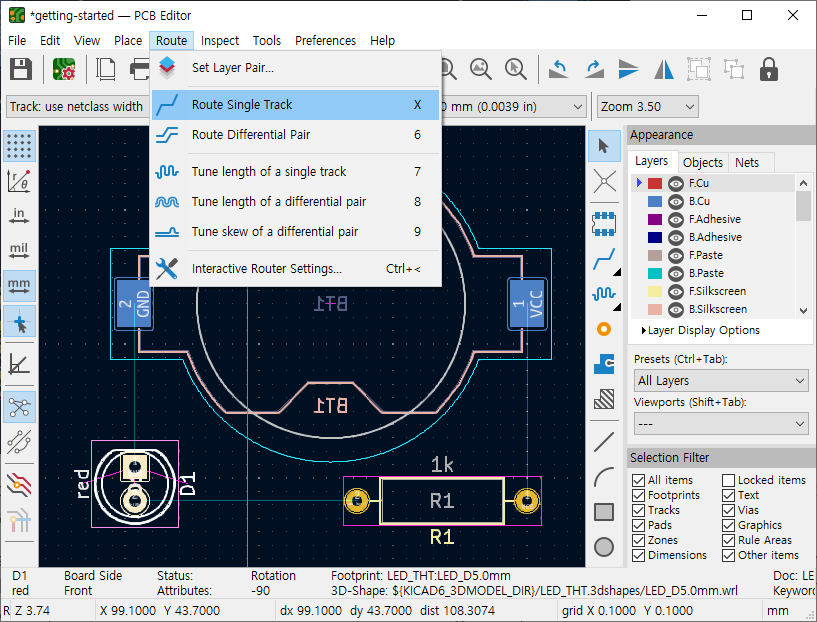Viewport: 817px width, 622px height.
Task: Select the Tune length tool in right toolbar
Action: coord(604,294)
